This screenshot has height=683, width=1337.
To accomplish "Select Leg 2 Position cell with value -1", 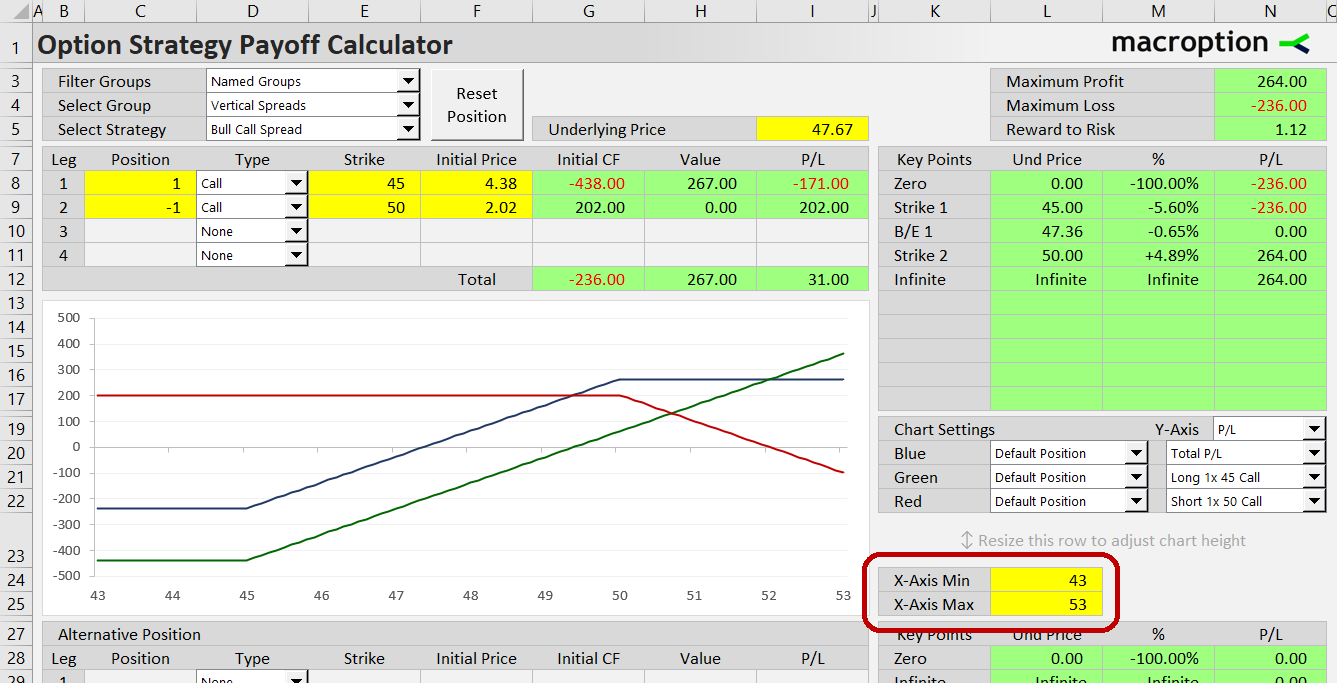I will coord(140,207).
